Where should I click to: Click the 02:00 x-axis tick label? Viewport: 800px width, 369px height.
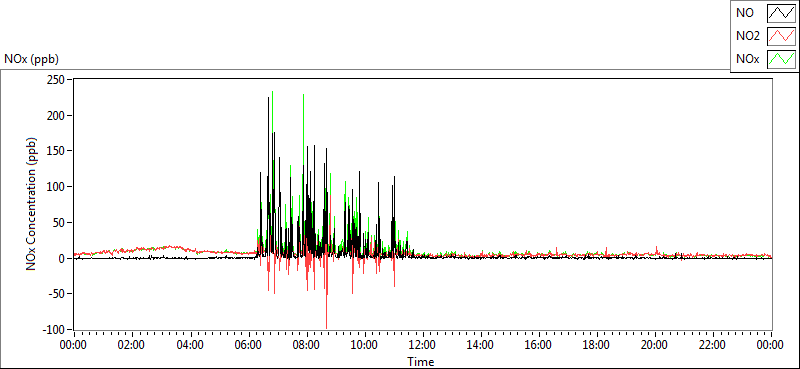(132, 345)
